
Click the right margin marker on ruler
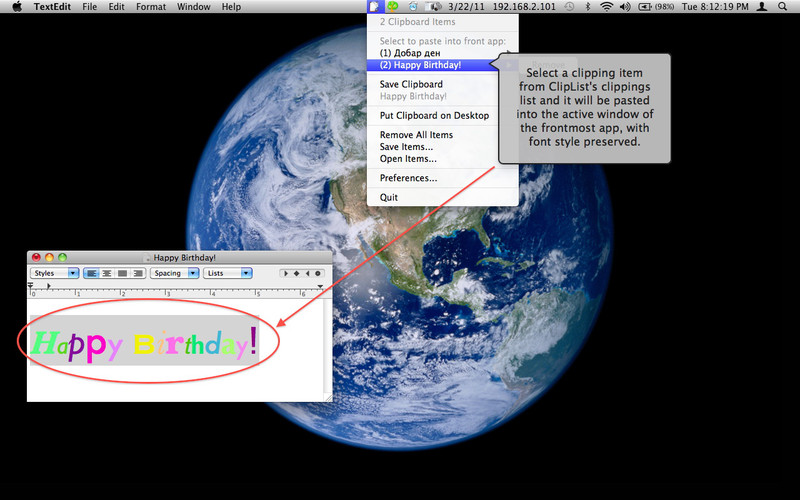coord(320,287)
